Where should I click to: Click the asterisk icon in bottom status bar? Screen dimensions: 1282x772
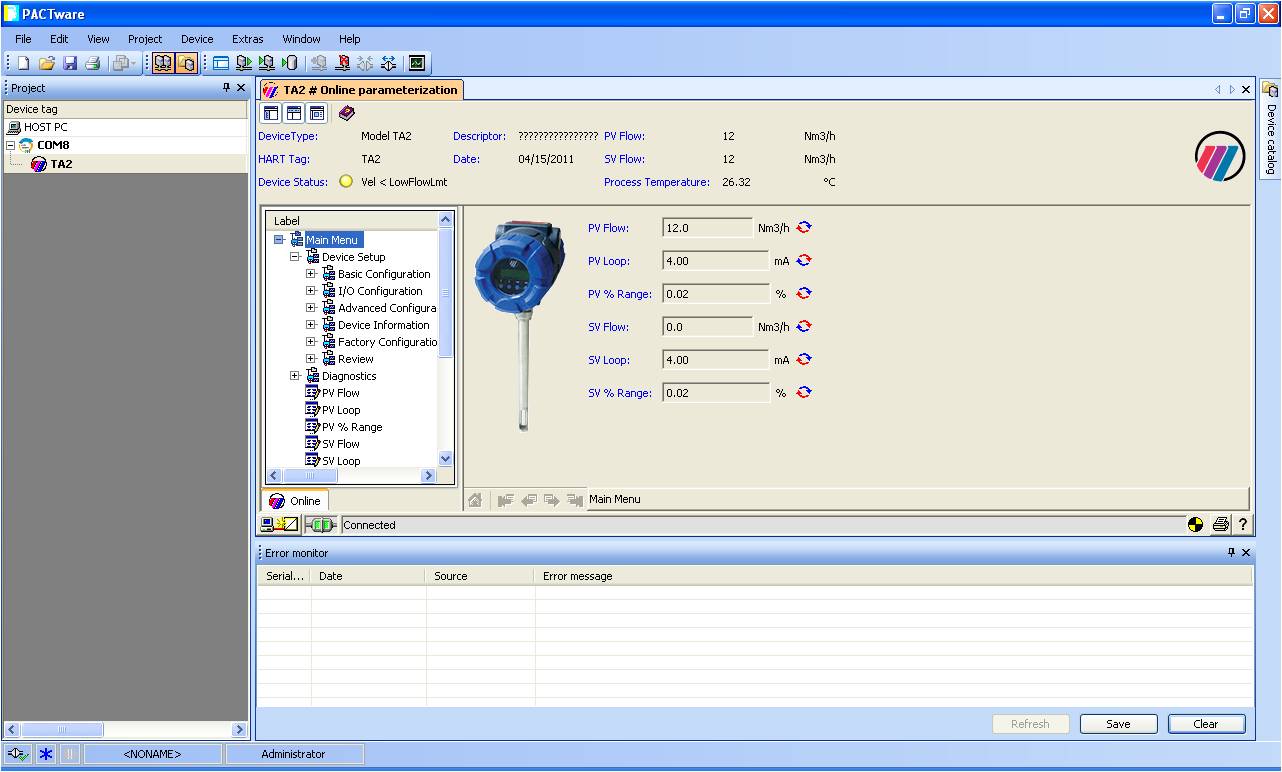(x=46, y=754)
